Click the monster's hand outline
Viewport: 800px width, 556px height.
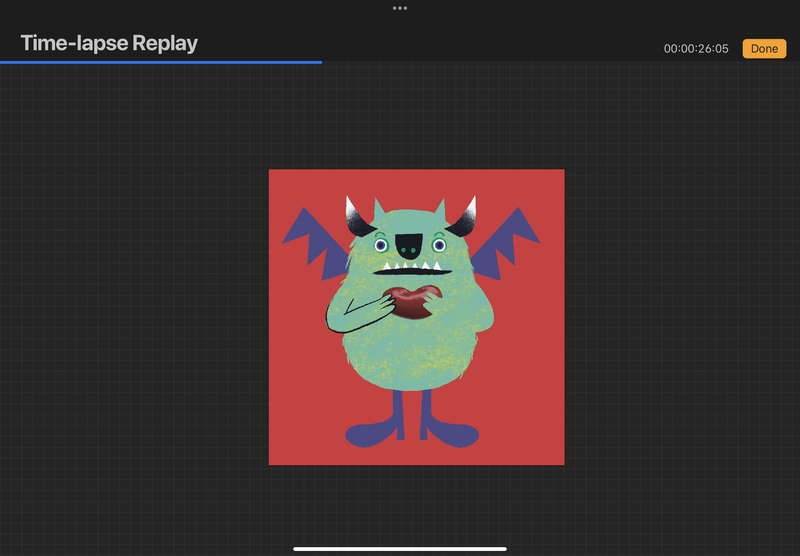click(350, 319)
